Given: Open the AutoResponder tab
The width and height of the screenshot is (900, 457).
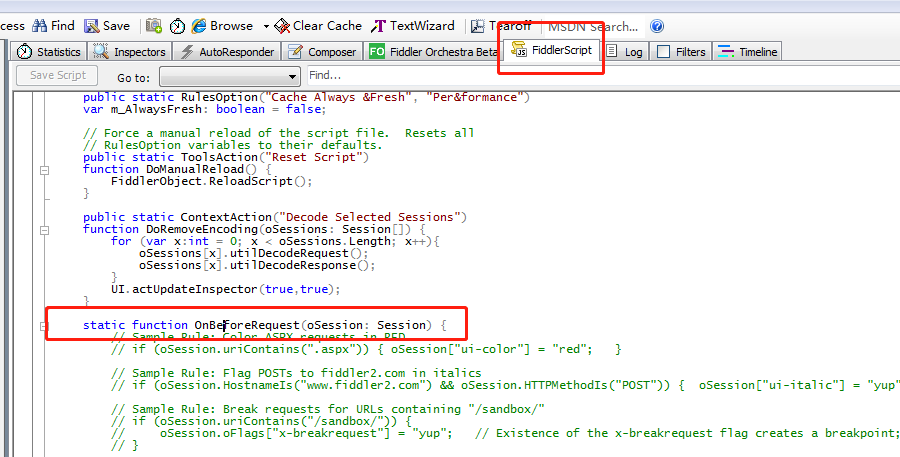Looking at the screenshot, I should pyautogui.click(x=227, y=52).
